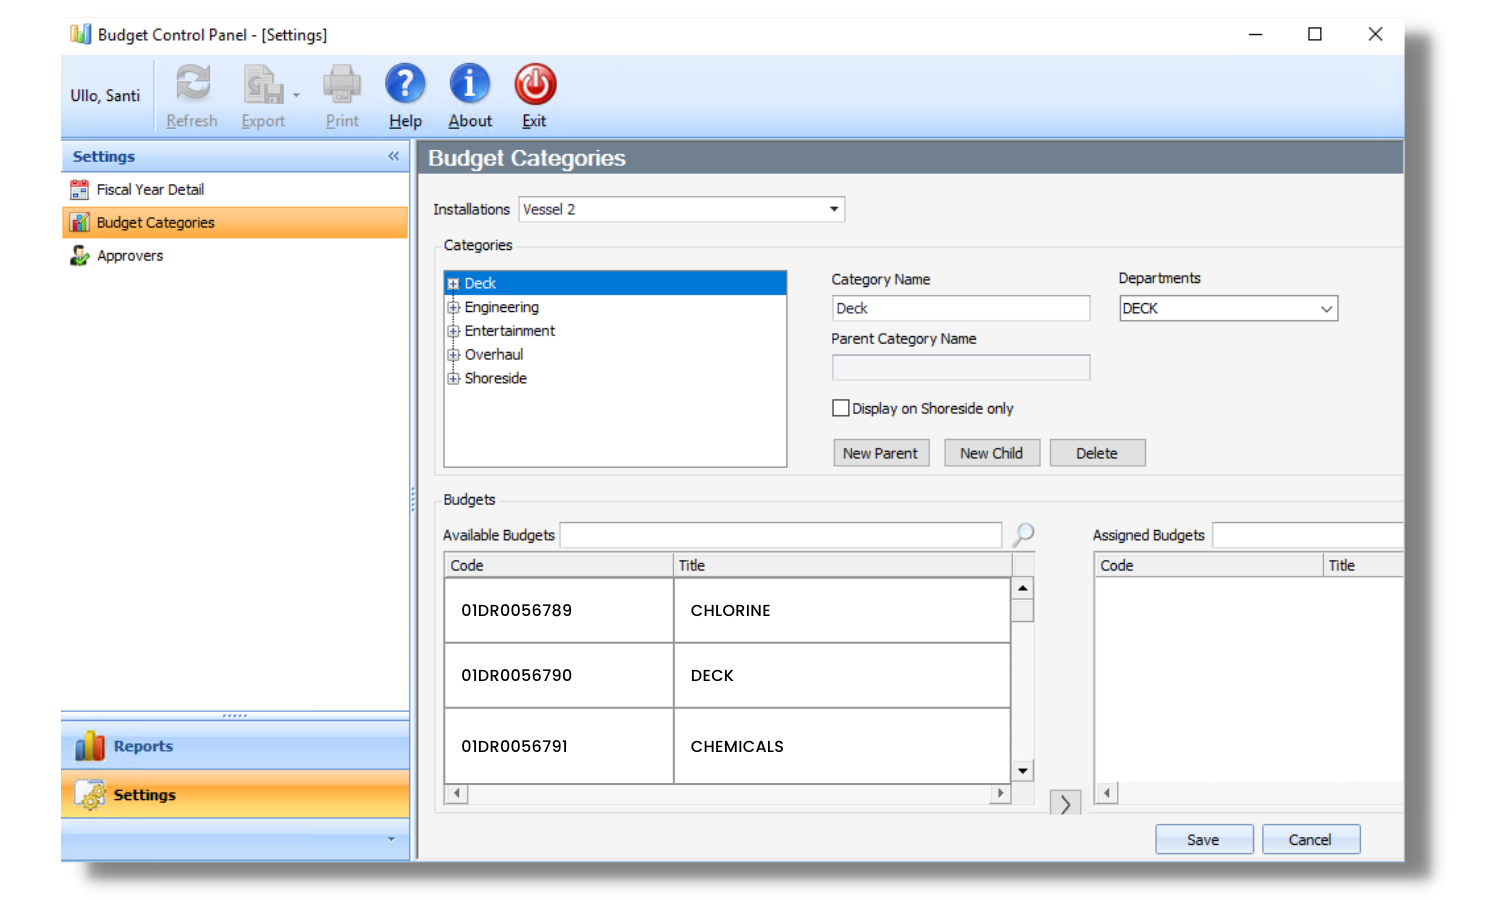
Task: Select Budget Categories in the Settings list
Action: click(x=154, y=222)
